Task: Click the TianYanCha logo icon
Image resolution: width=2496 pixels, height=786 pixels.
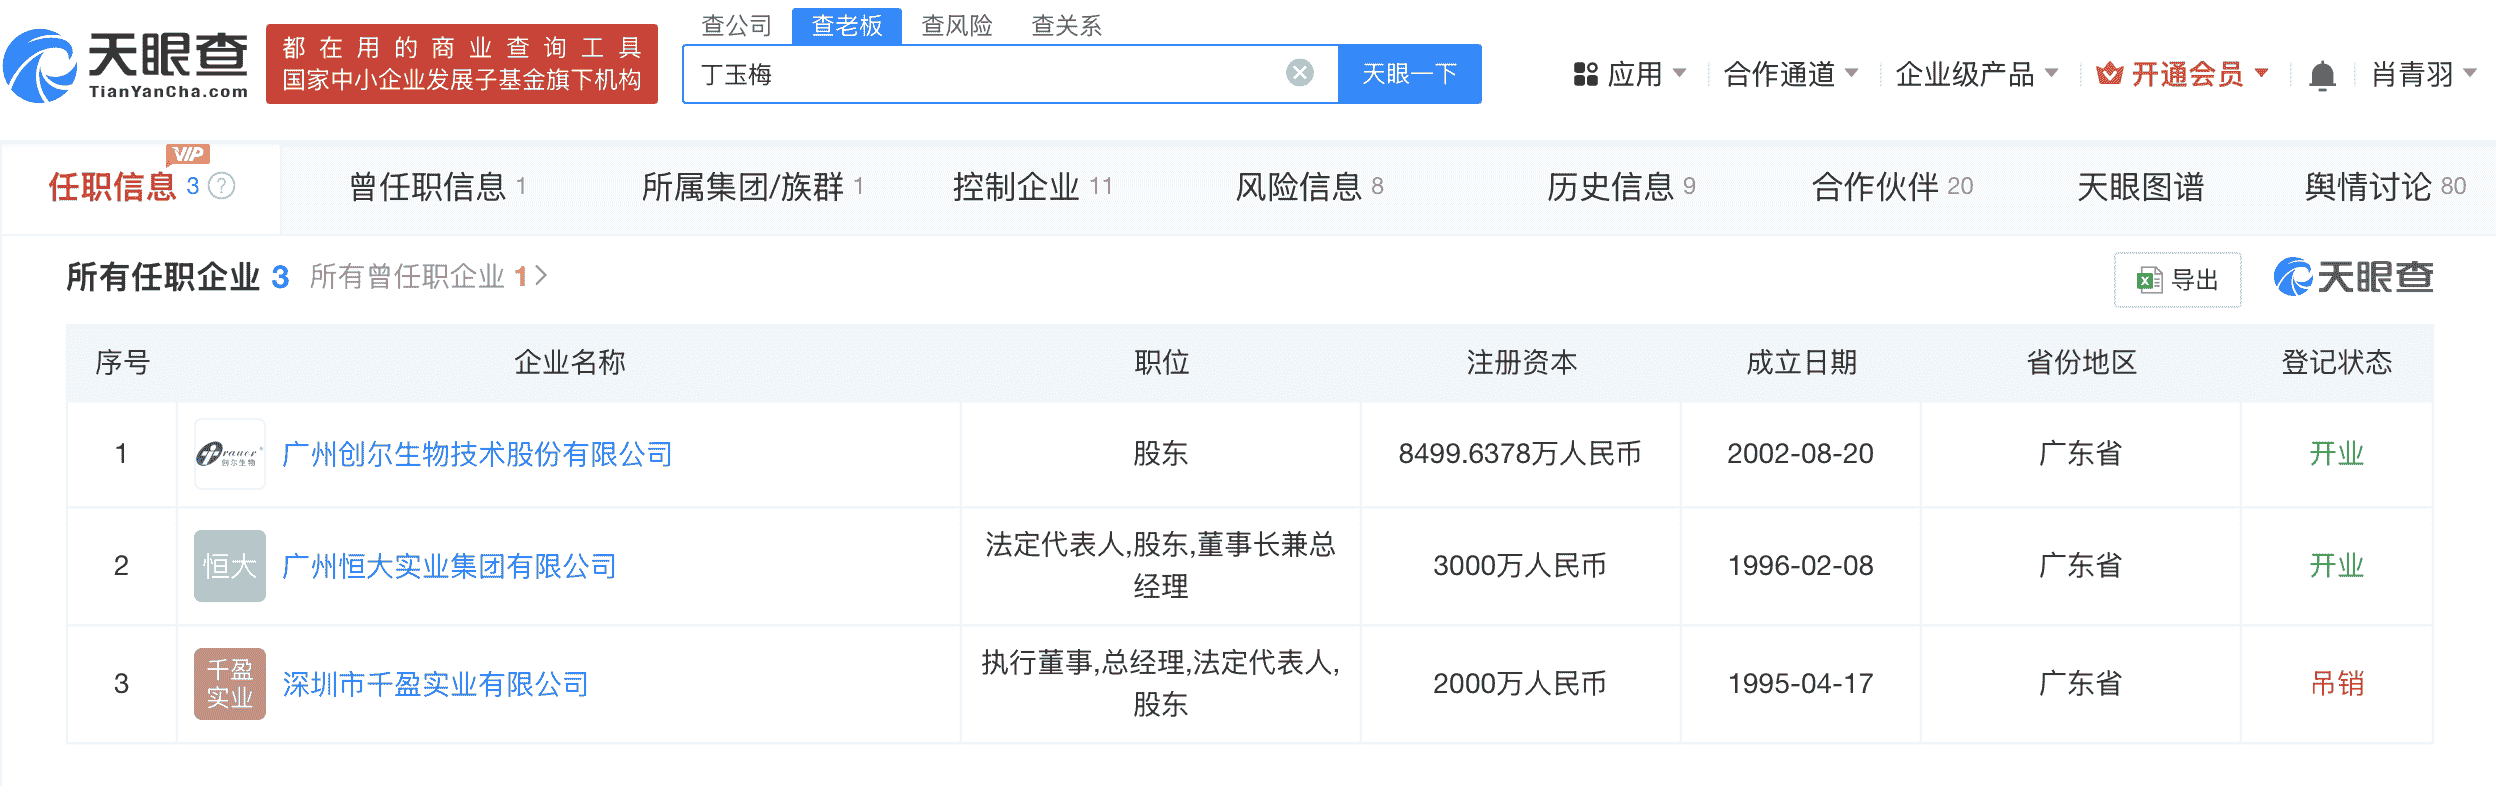Action: [40, 66]
